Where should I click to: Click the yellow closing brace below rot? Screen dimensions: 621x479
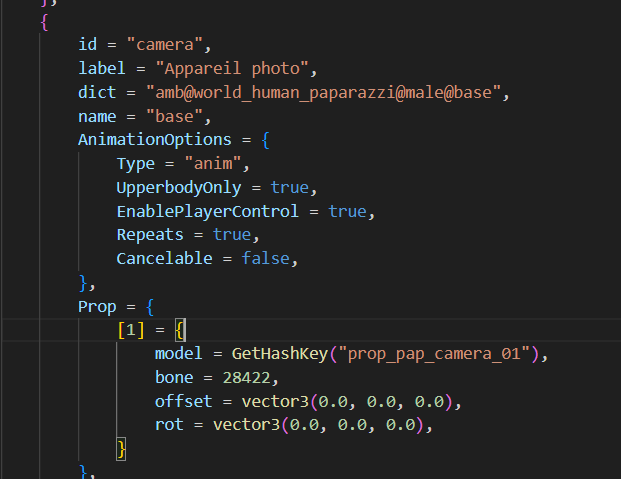(122, 449)
